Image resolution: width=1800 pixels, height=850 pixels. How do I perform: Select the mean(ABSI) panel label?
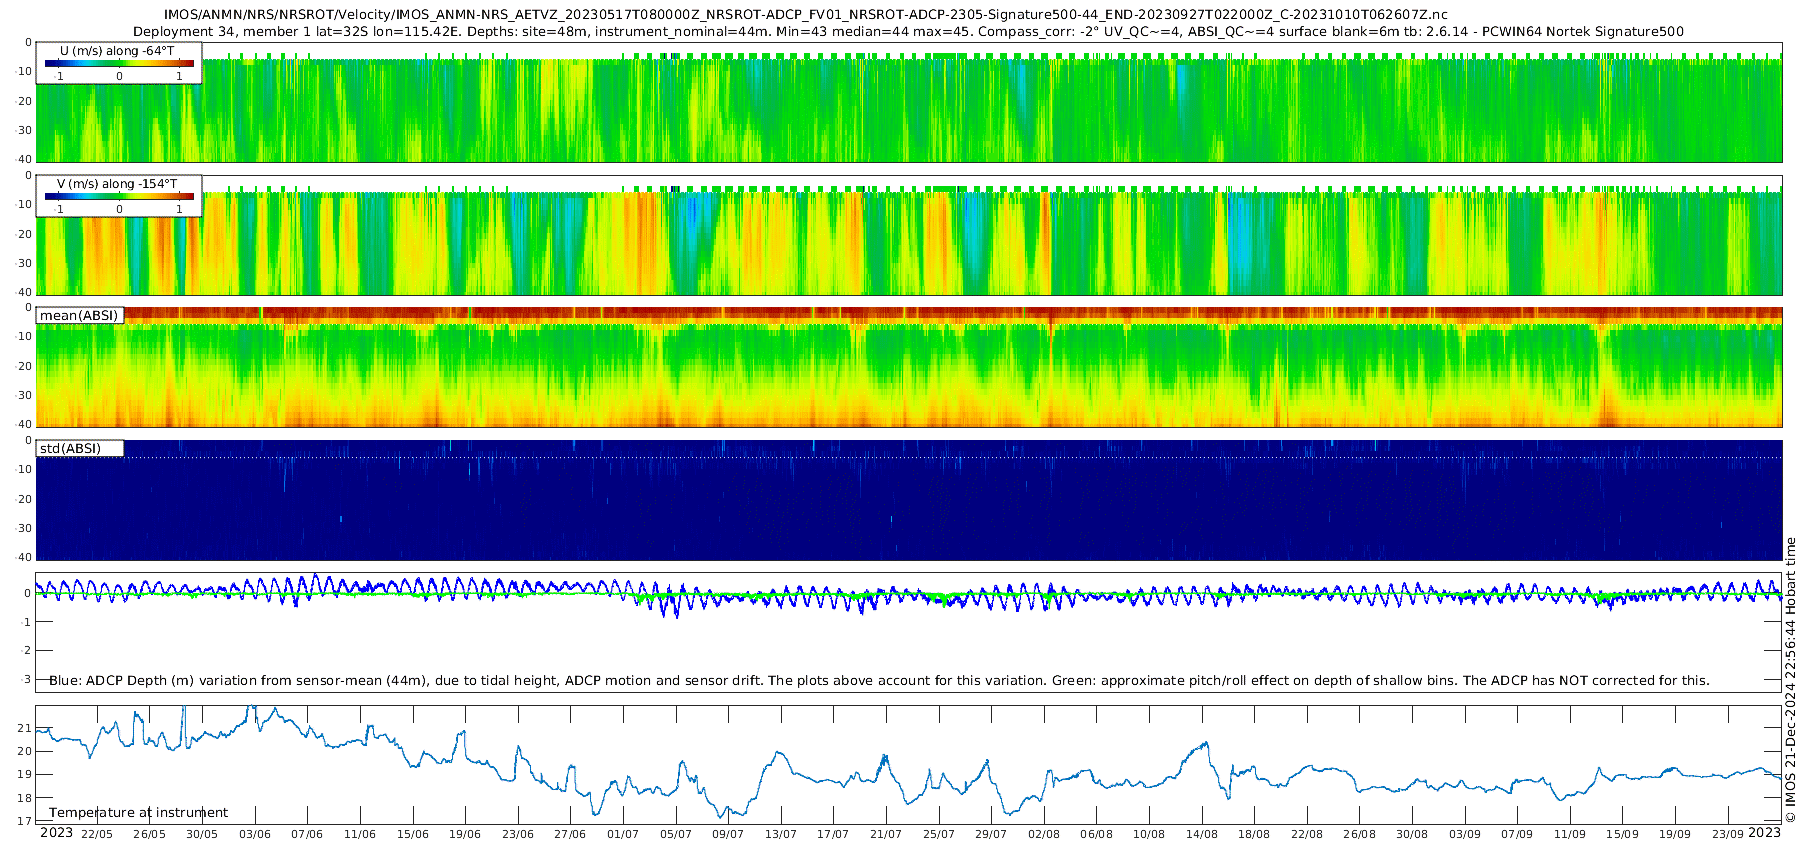[x=79, y=315]
